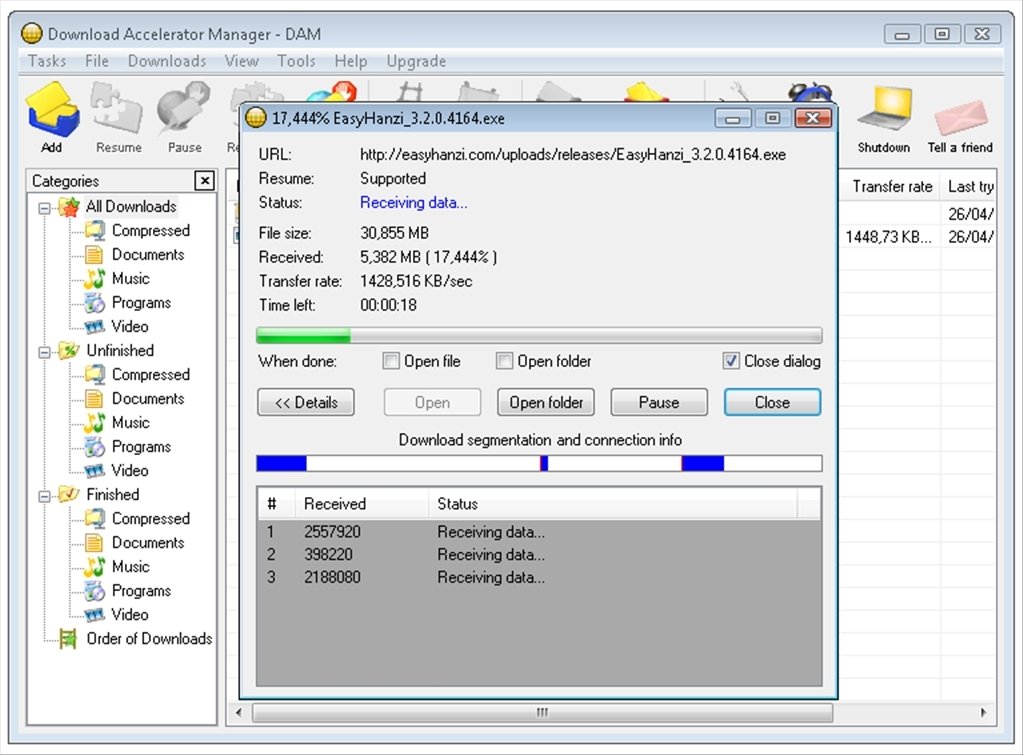This screenshot has width=1023, height=755.
Task: Select the Finished category
Action: (x=113, y=495)
